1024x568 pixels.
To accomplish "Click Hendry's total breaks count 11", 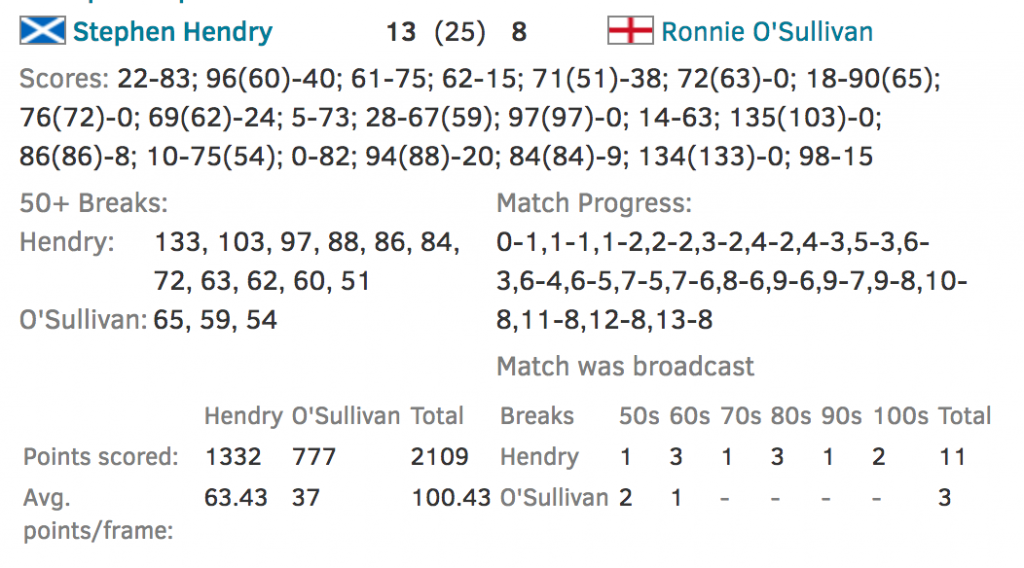I will click(x=953, y=457).
